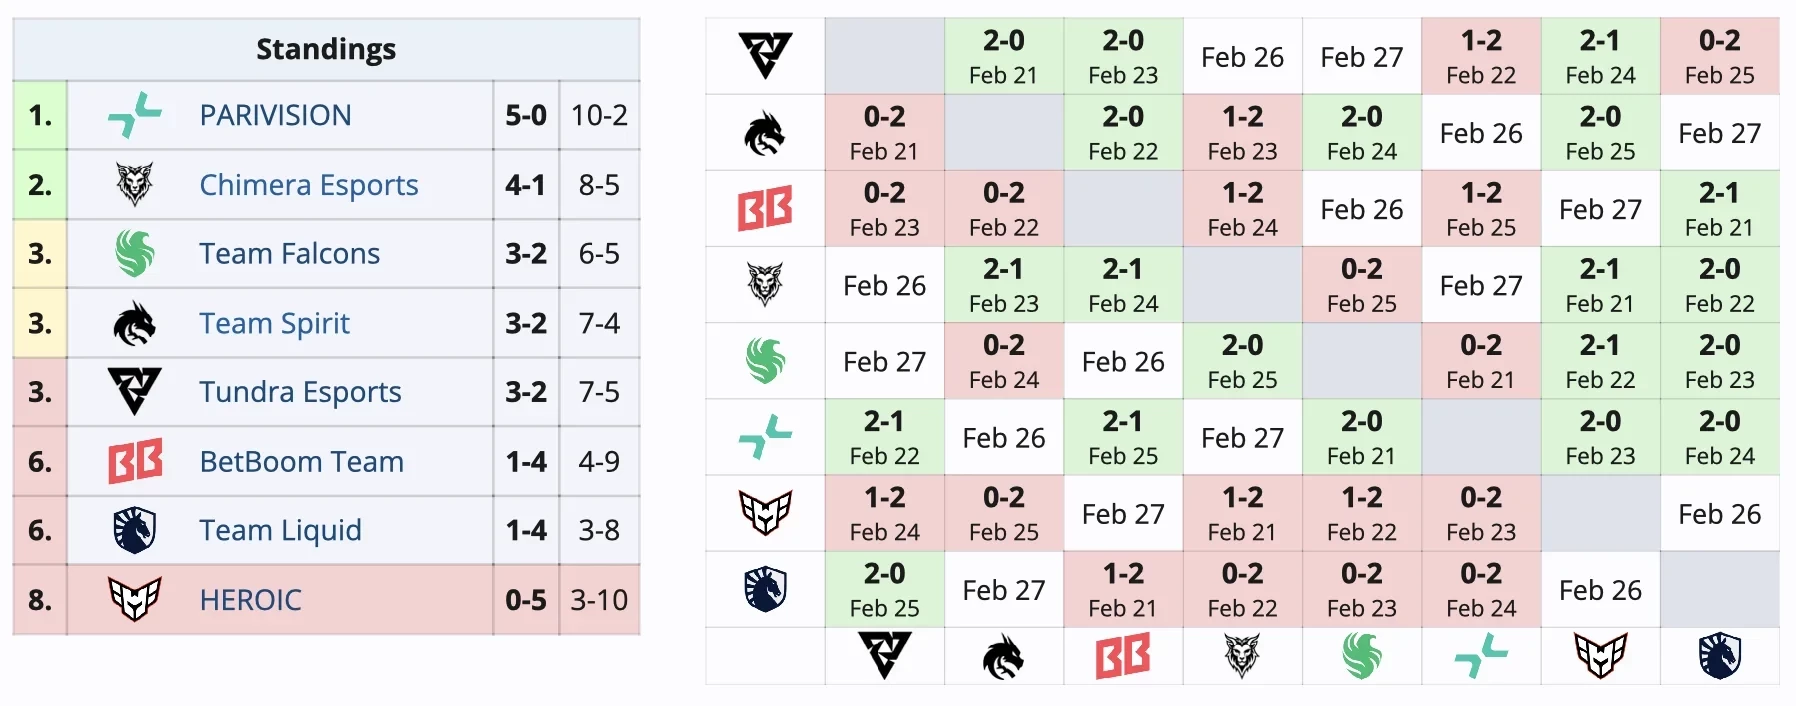Click Chimera Esports logo in Standings table

pos(134,185)
